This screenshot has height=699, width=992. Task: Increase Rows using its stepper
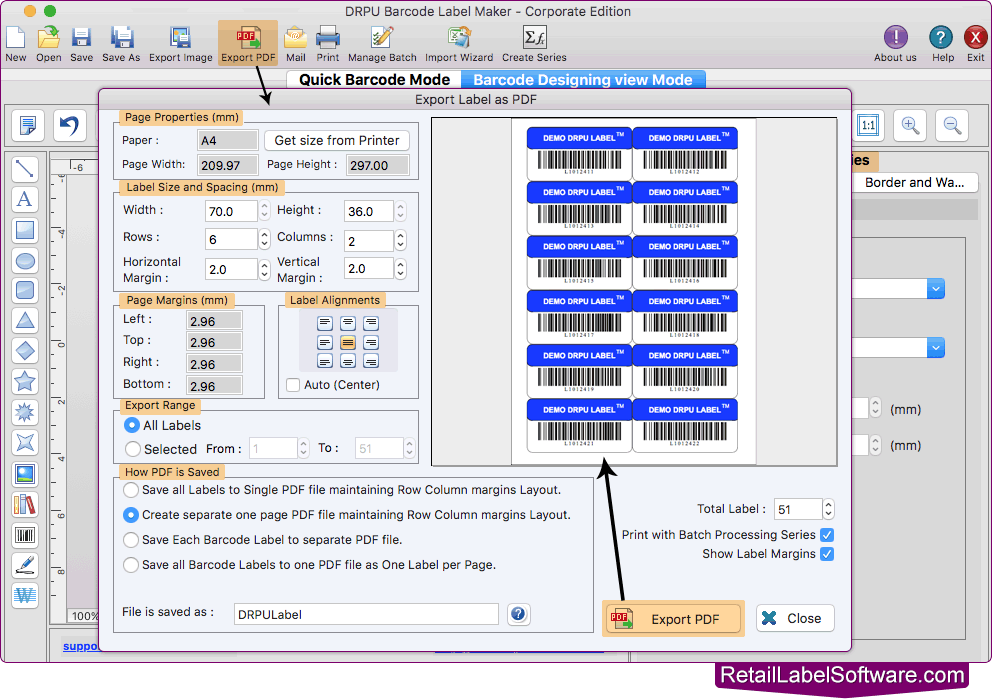click(x=263, y=235)
